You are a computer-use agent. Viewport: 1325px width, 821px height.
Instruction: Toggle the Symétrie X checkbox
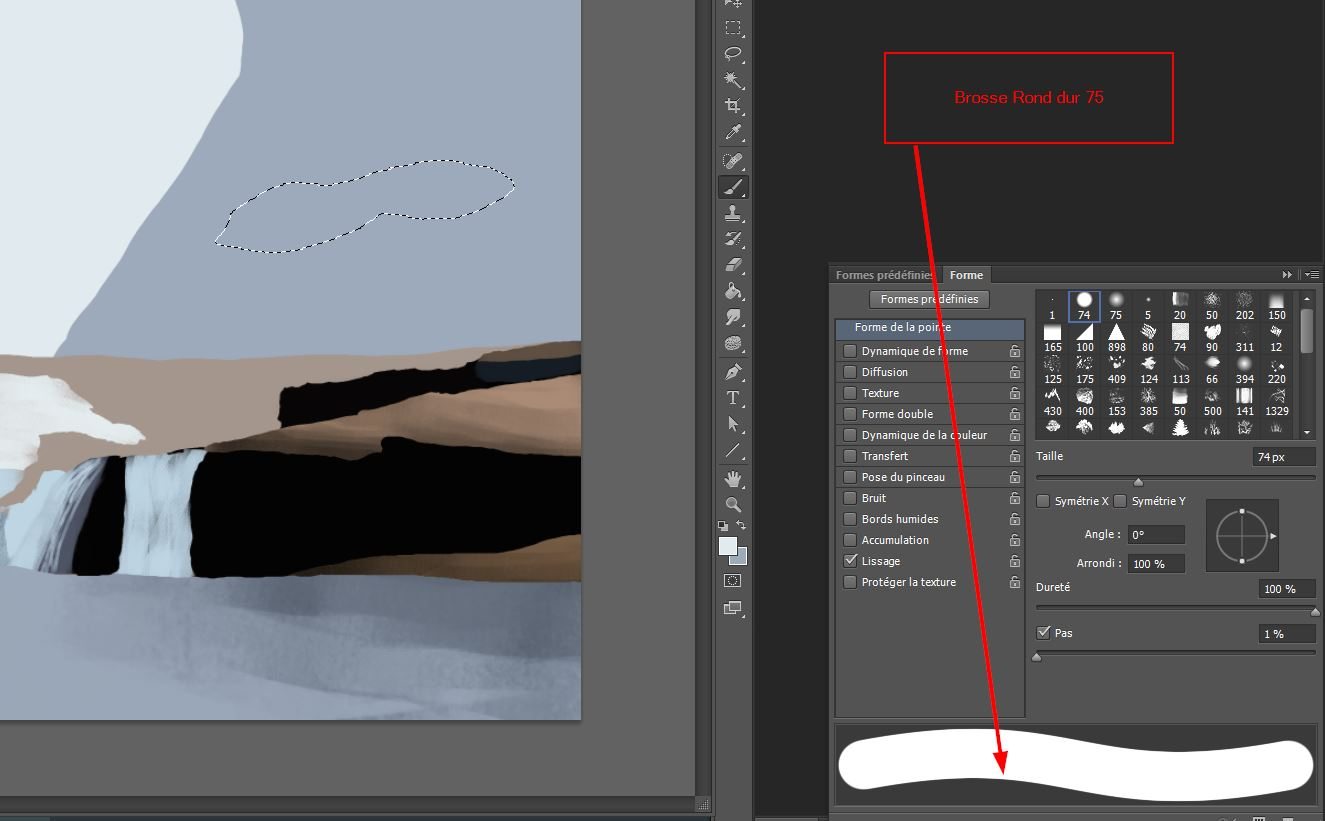(x=1043, y=501)
